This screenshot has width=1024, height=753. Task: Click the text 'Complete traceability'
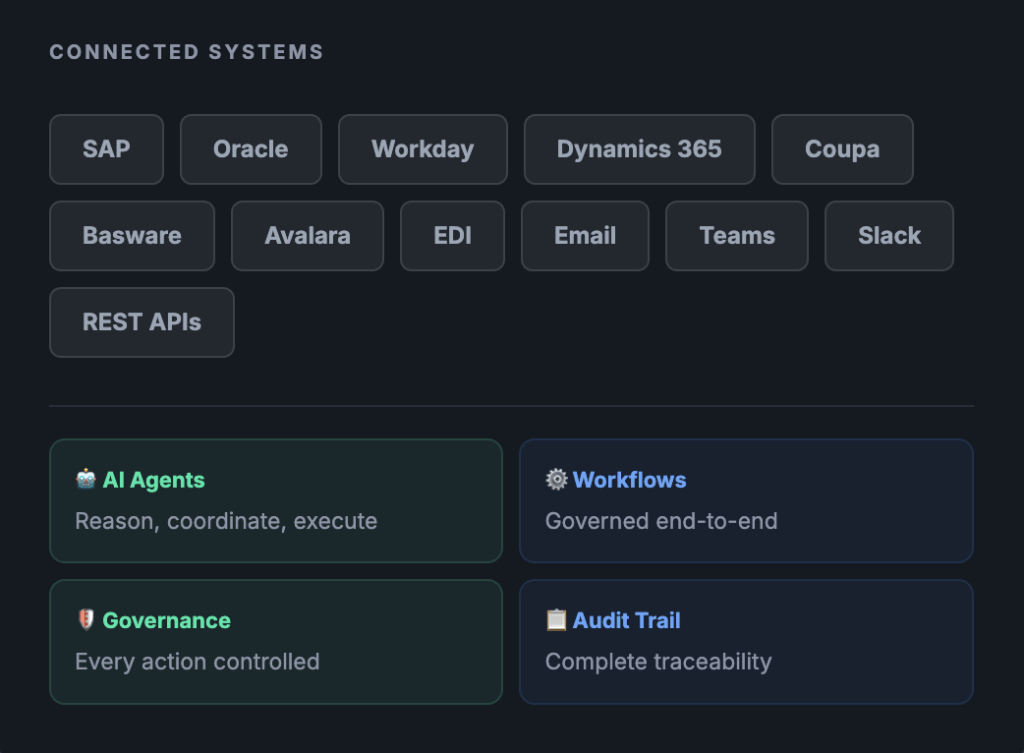(658, 662)
